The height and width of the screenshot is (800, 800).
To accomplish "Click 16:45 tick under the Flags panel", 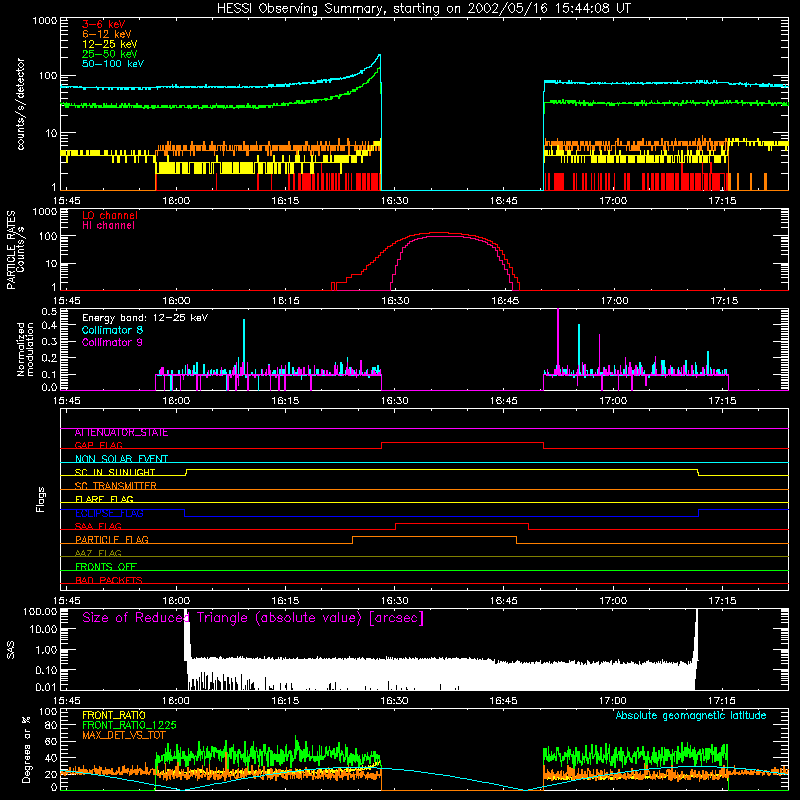I will coord(504,601).
